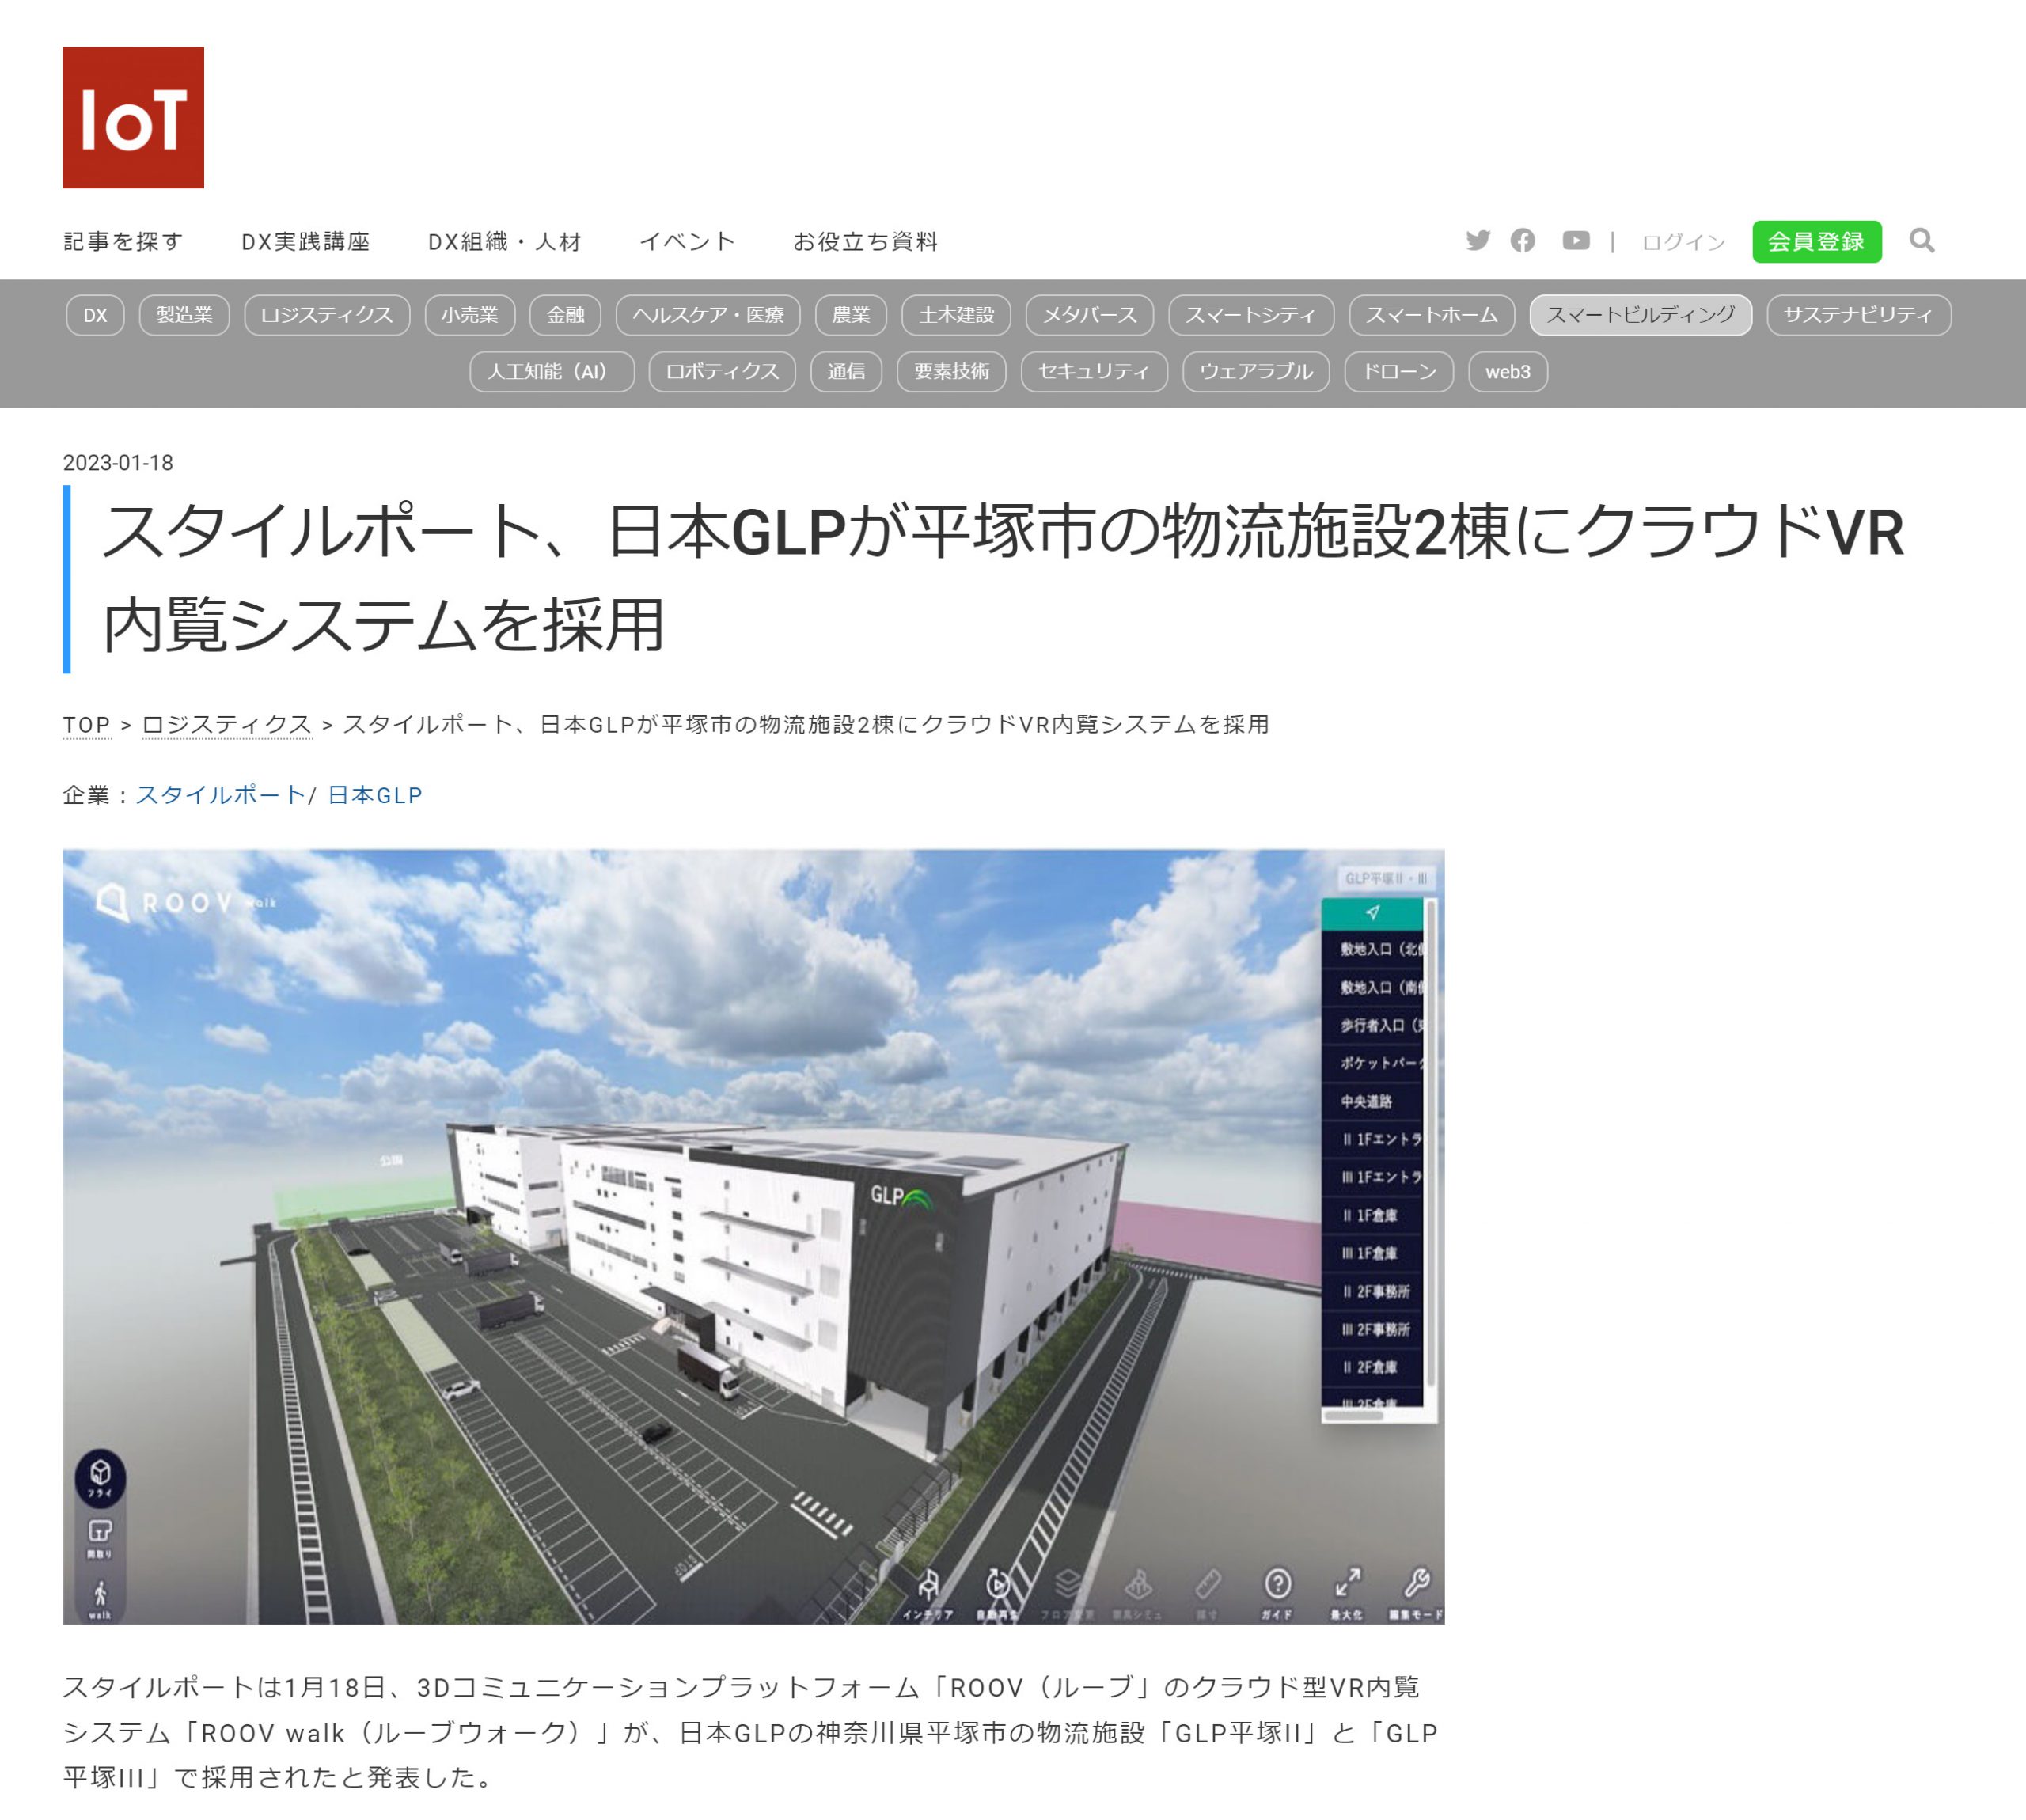Screen dimensions: 2026x1820
Task: Click the ROOV walk logo in viewer
Action: (x=187, y=902)
